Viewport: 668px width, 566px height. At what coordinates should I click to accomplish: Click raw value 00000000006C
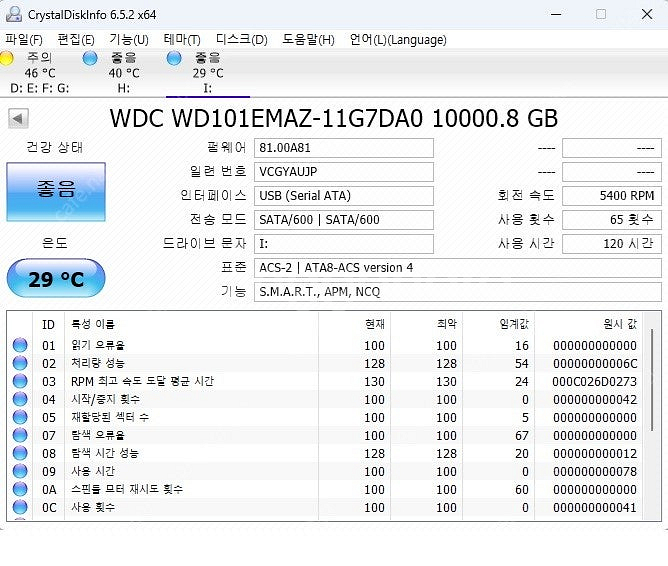pyautogui.click(x=595, y=363)
